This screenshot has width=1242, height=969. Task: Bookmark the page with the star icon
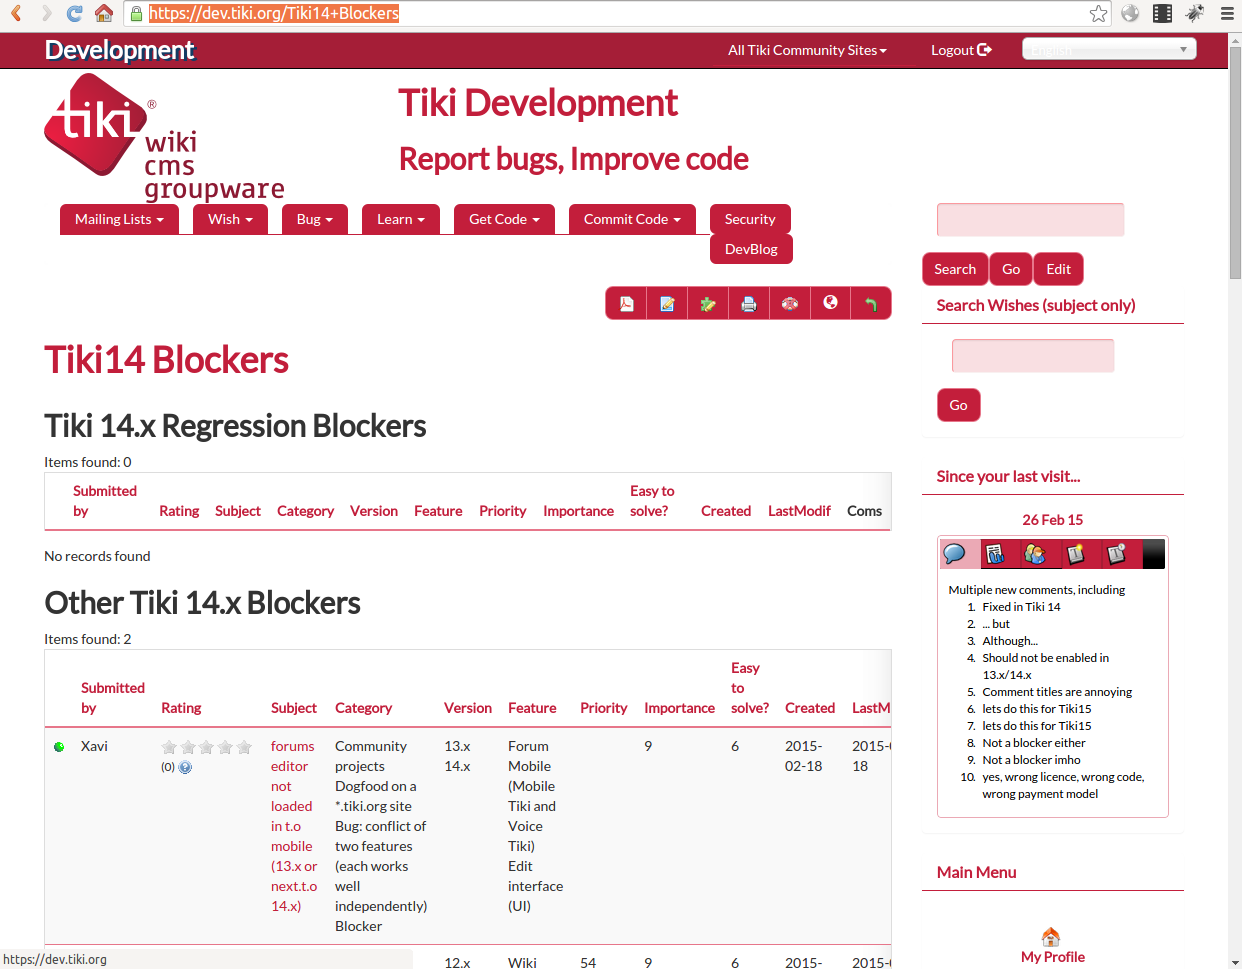pyautogui.click(x=1098, y=13)
